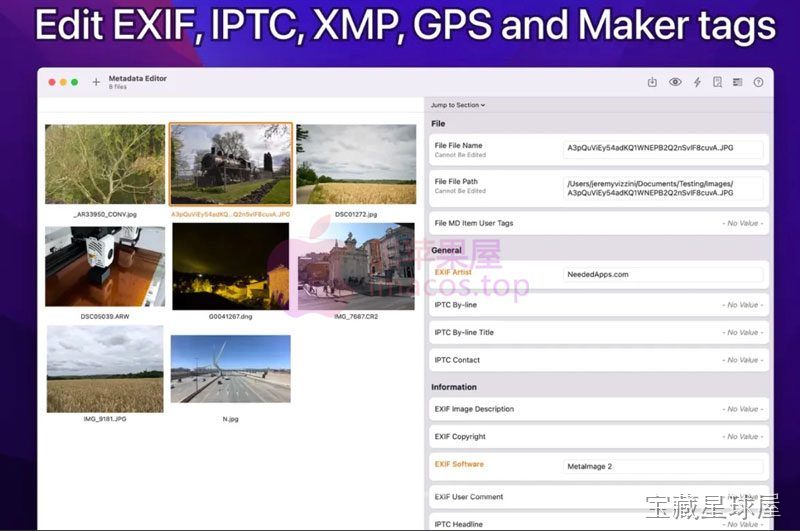Click the IPTC By-line value field
Image resolution: width=800 pixels, height=531 pixels.
pos(742,305)
